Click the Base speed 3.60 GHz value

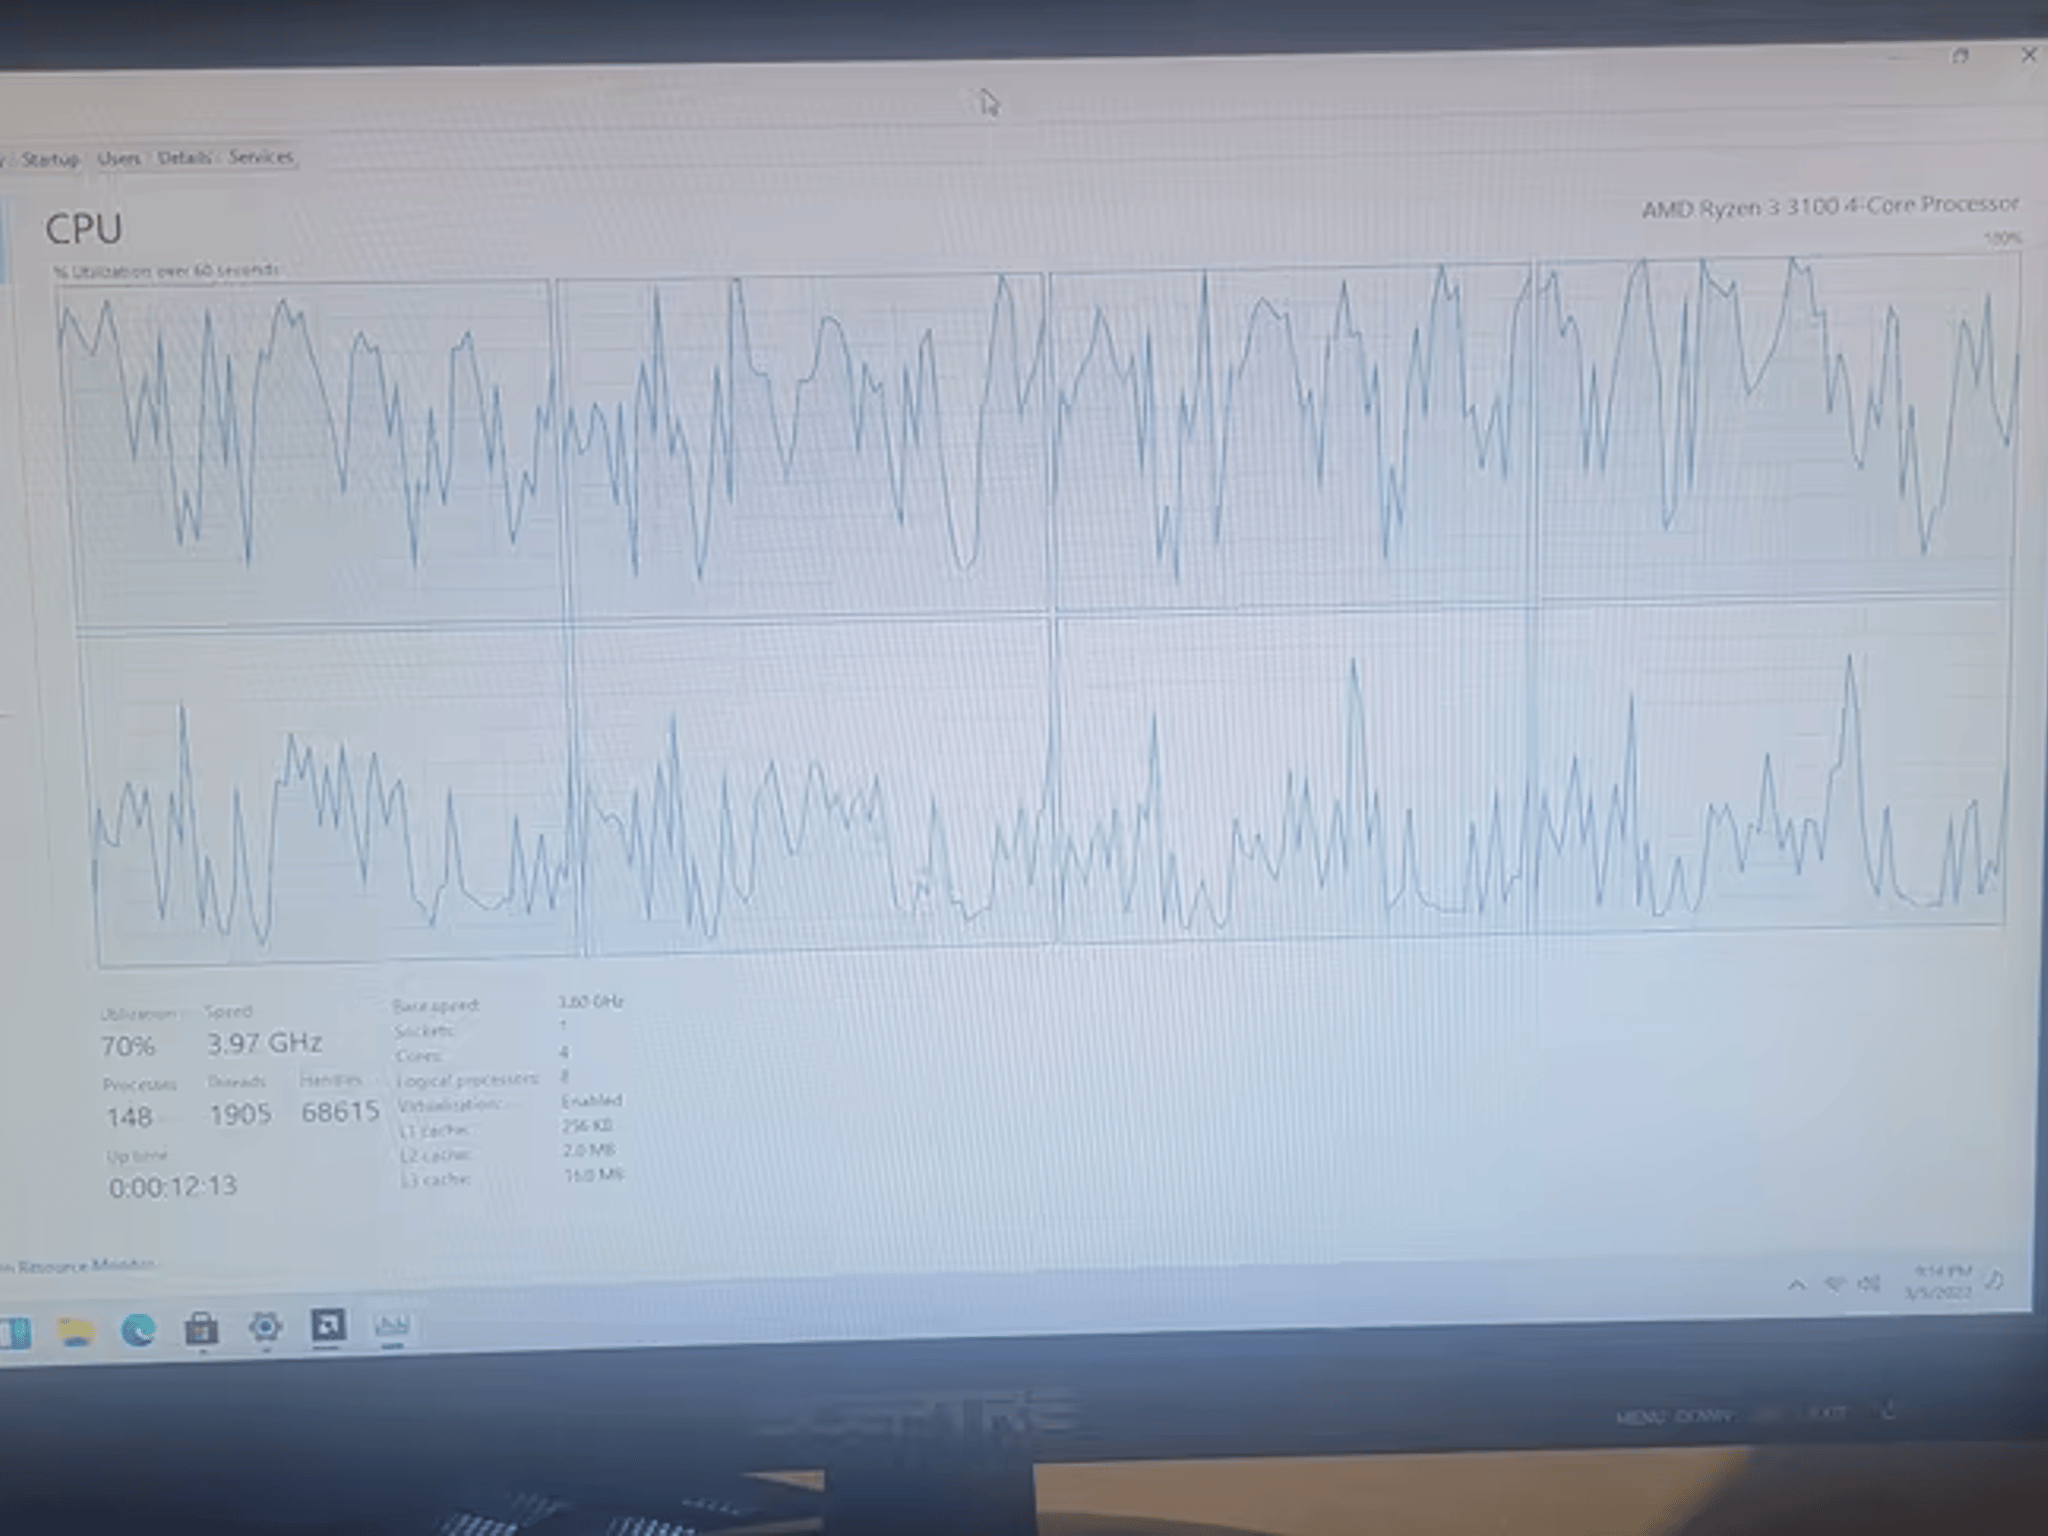point(591,1001)
